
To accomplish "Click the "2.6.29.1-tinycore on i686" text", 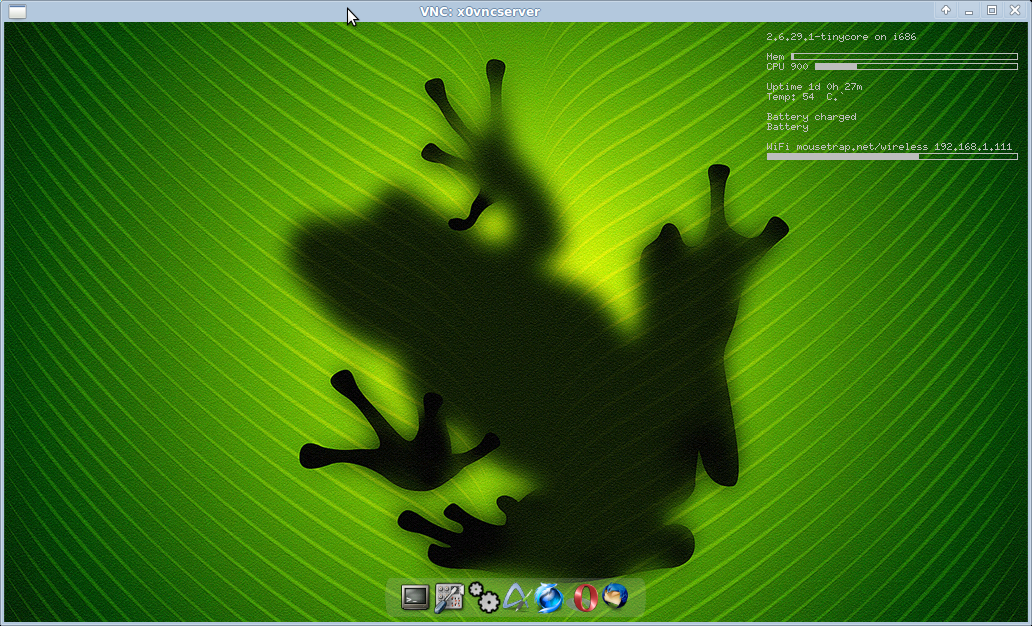I will 841,37.
